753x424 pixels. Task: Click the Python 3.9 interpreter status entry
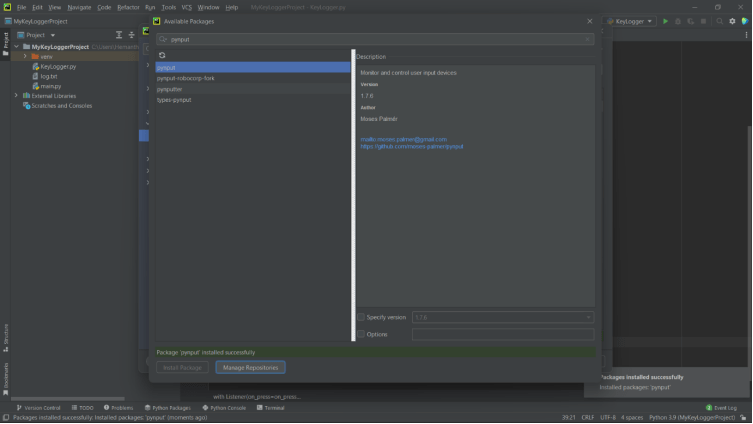(692, 418)
